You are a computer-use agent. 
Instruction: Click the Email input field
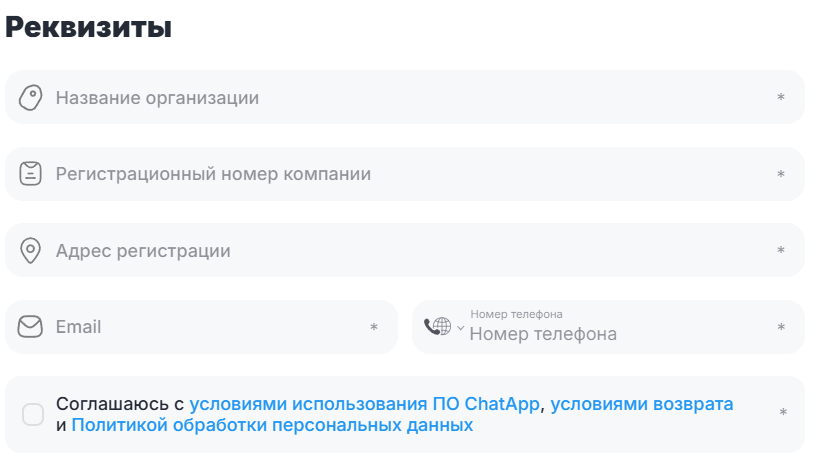point(200,327)
